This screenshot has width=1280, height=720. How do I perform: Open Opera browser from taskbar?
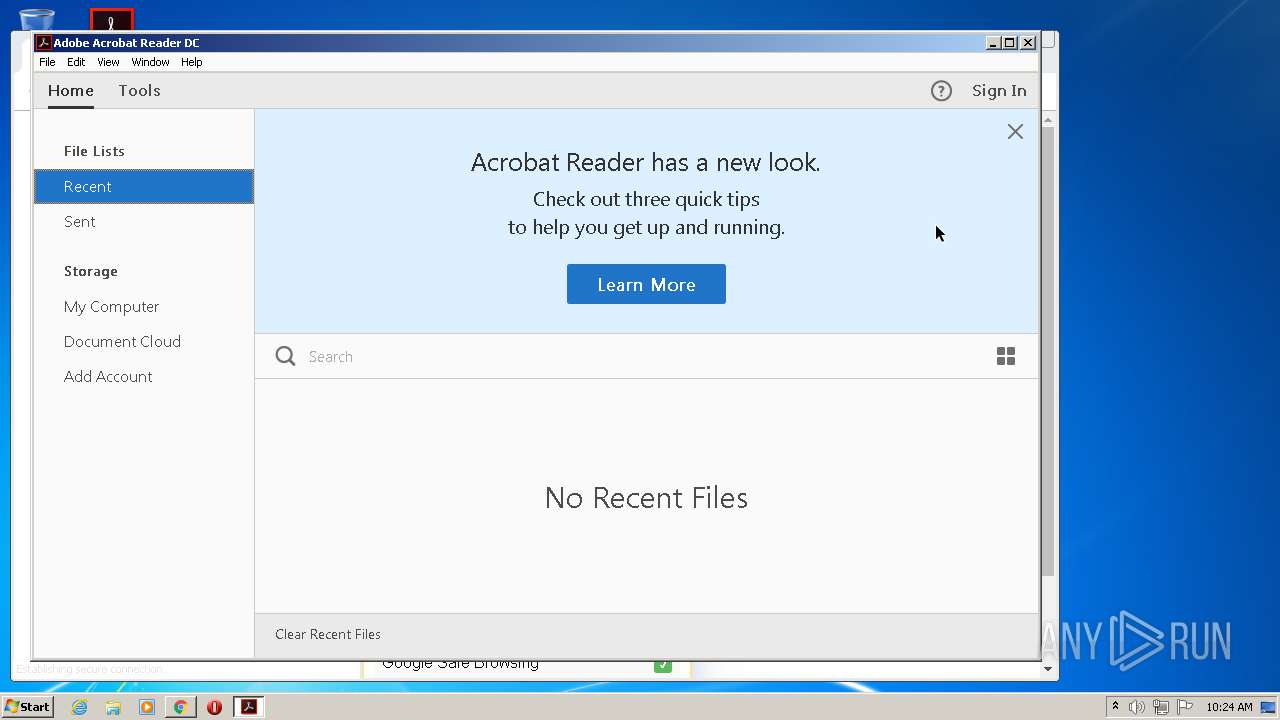point(214,707)
